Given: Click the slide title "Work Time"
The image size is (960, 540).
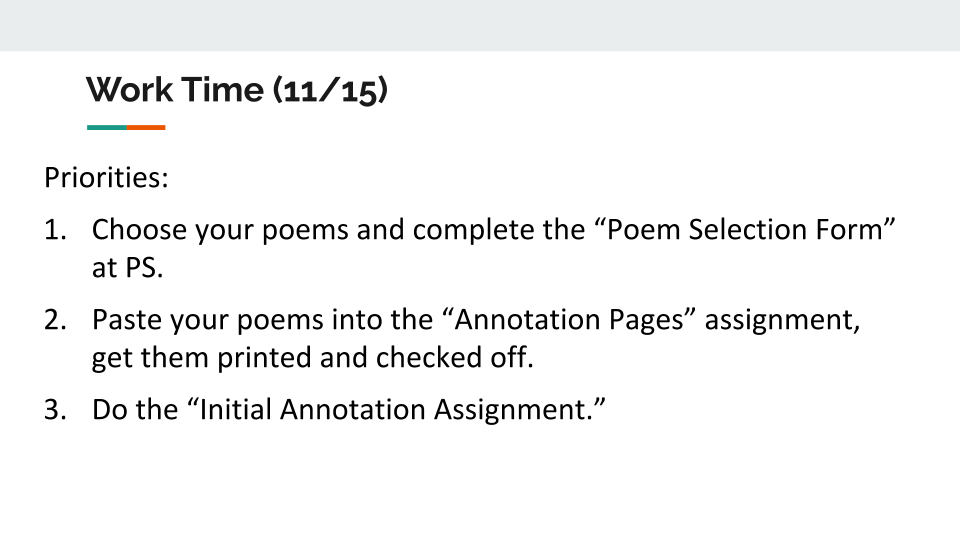Looking at the screenshot, I should click(175, 90).
